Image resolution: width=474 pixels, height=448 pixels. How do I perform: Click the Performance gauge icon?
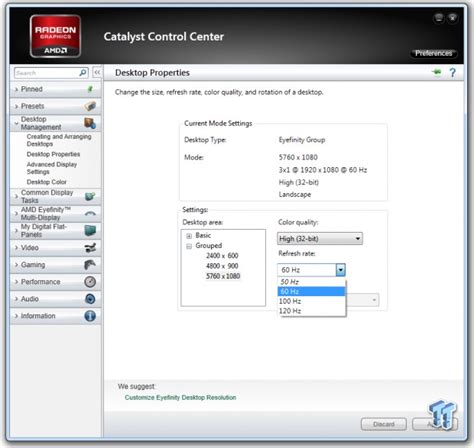point(90,282)
